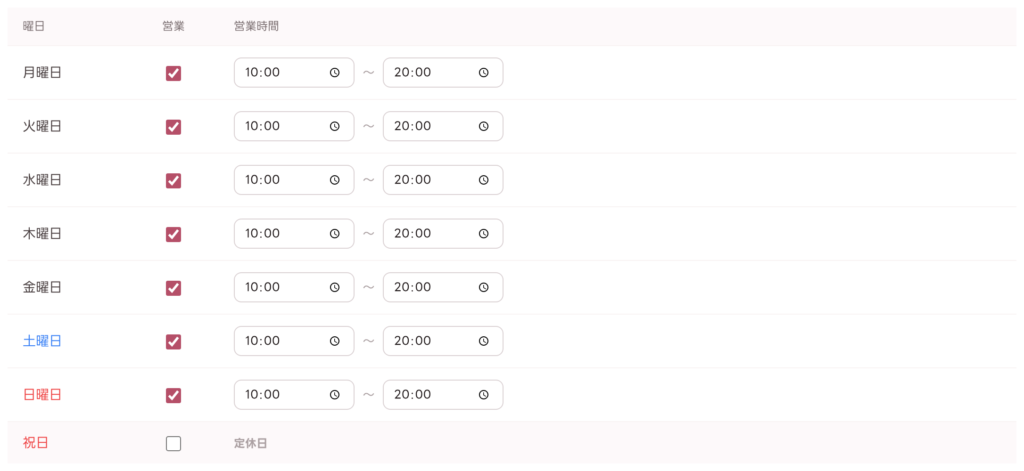This screenshot has height=471, width=1024.
Task: Open clock picker for Thursday opening time
Action: pyautogui.click(x=334, y=233)
